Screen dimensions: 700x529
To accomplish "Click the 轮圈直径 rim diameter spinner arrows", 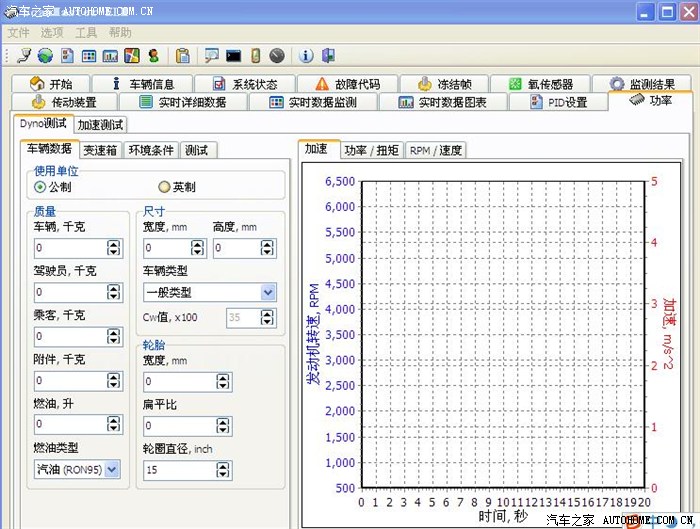I will pyautogui.click(x=266, y=469).
